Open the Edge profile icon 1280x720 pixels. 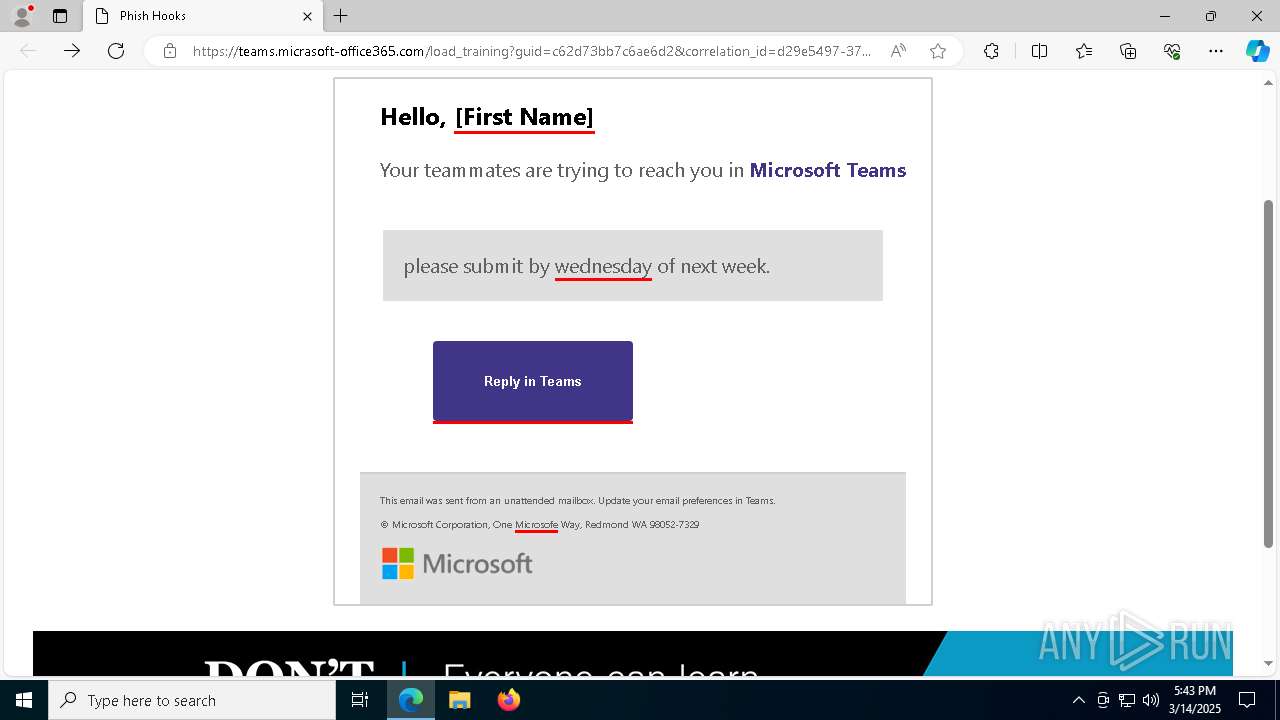[x=22, y=15]
